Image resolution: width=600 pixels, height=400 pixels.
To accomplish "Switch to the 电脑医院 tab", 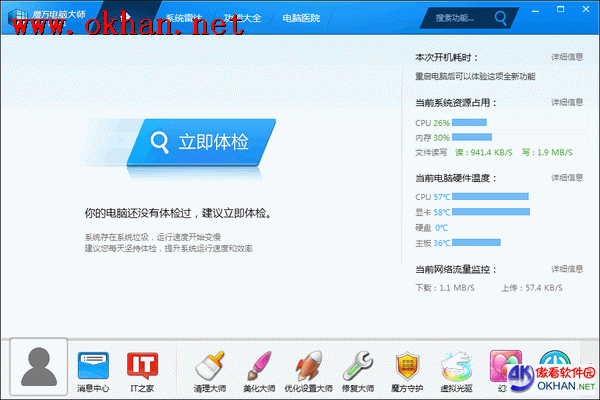I will (x=301, y=18).
